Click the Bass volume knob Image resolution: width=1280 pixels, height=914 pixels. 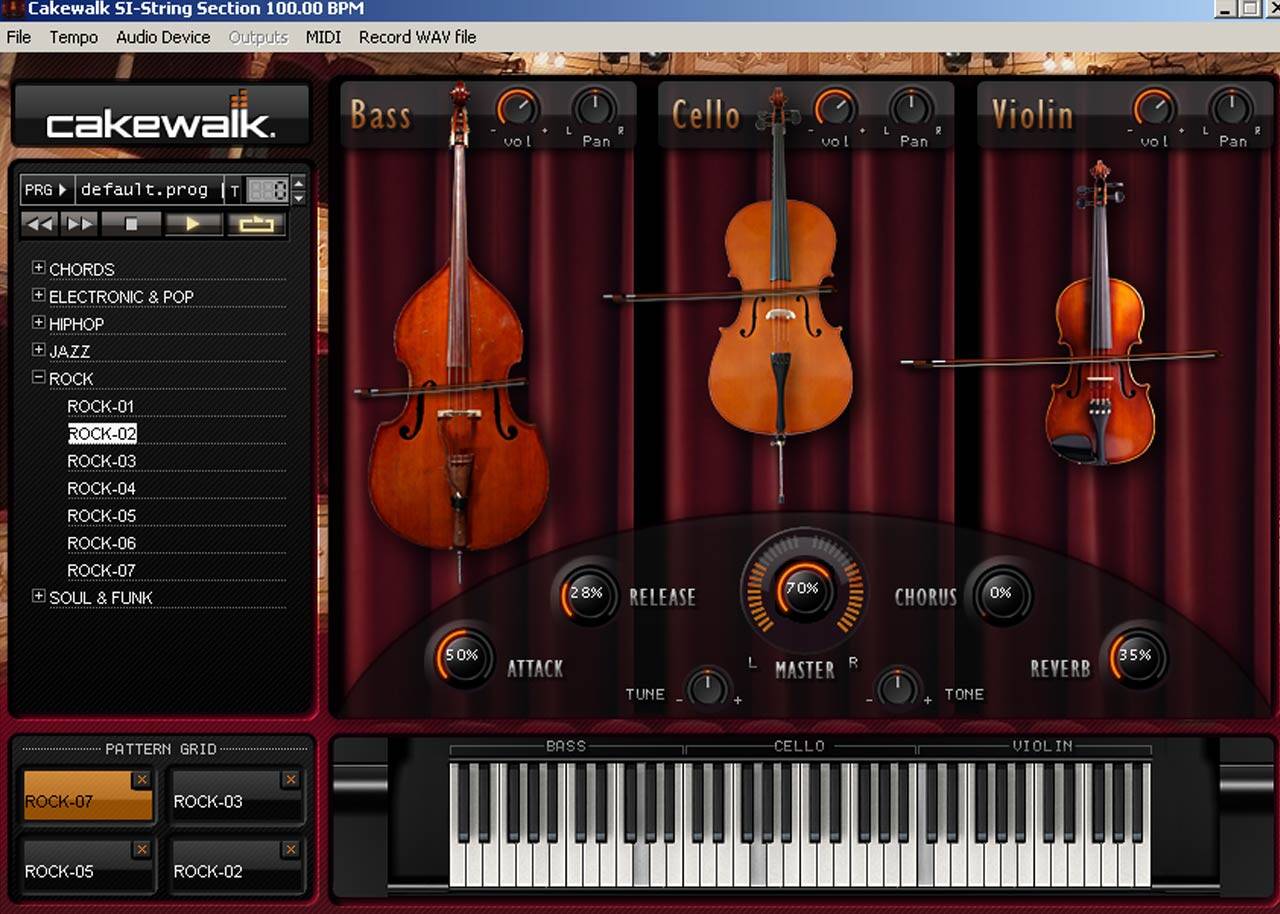[x=518, y=107]
